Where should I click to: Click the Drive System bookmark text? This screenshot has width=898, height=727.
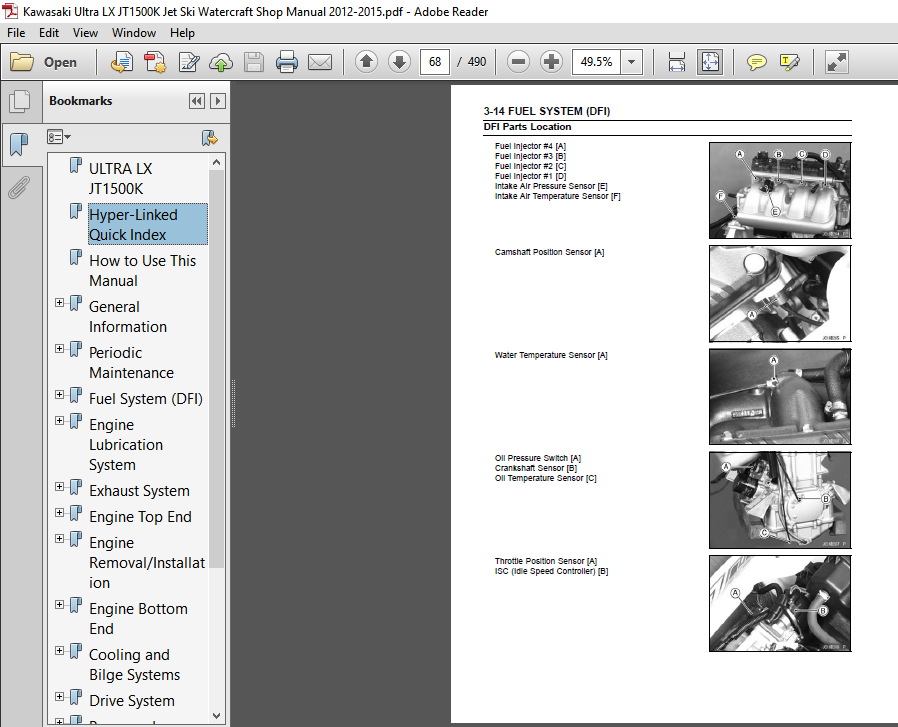click(132, 701)
